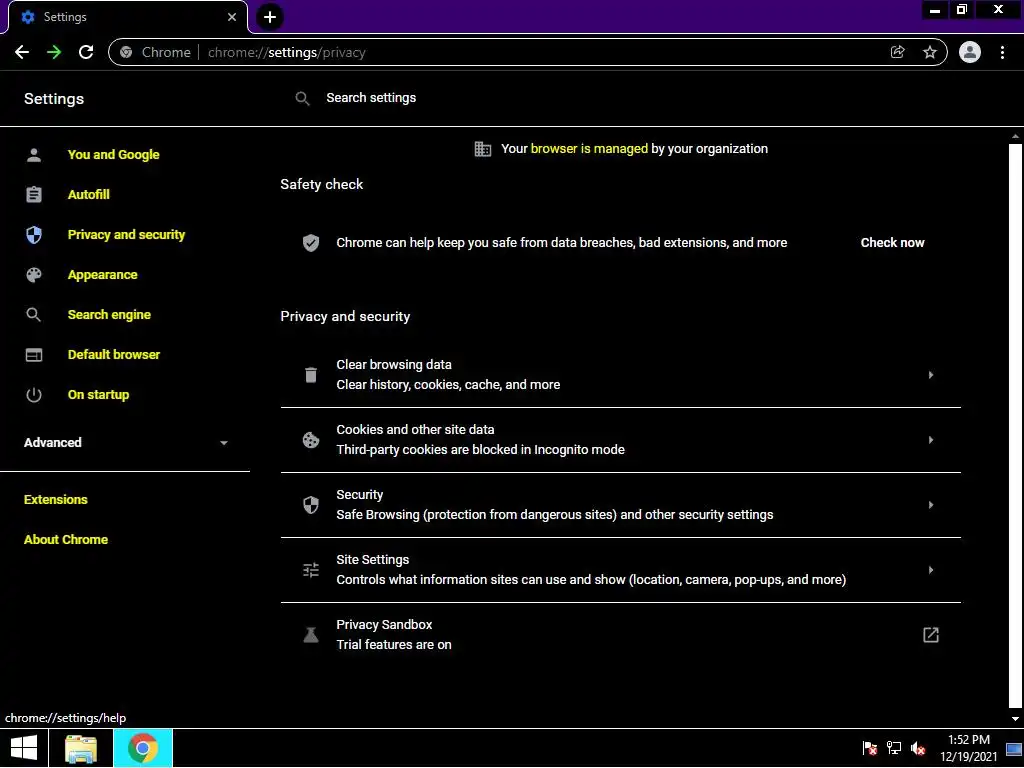
Task: Click the Security row shield icon
Action: pyautogui.click(x=311, y=505)
